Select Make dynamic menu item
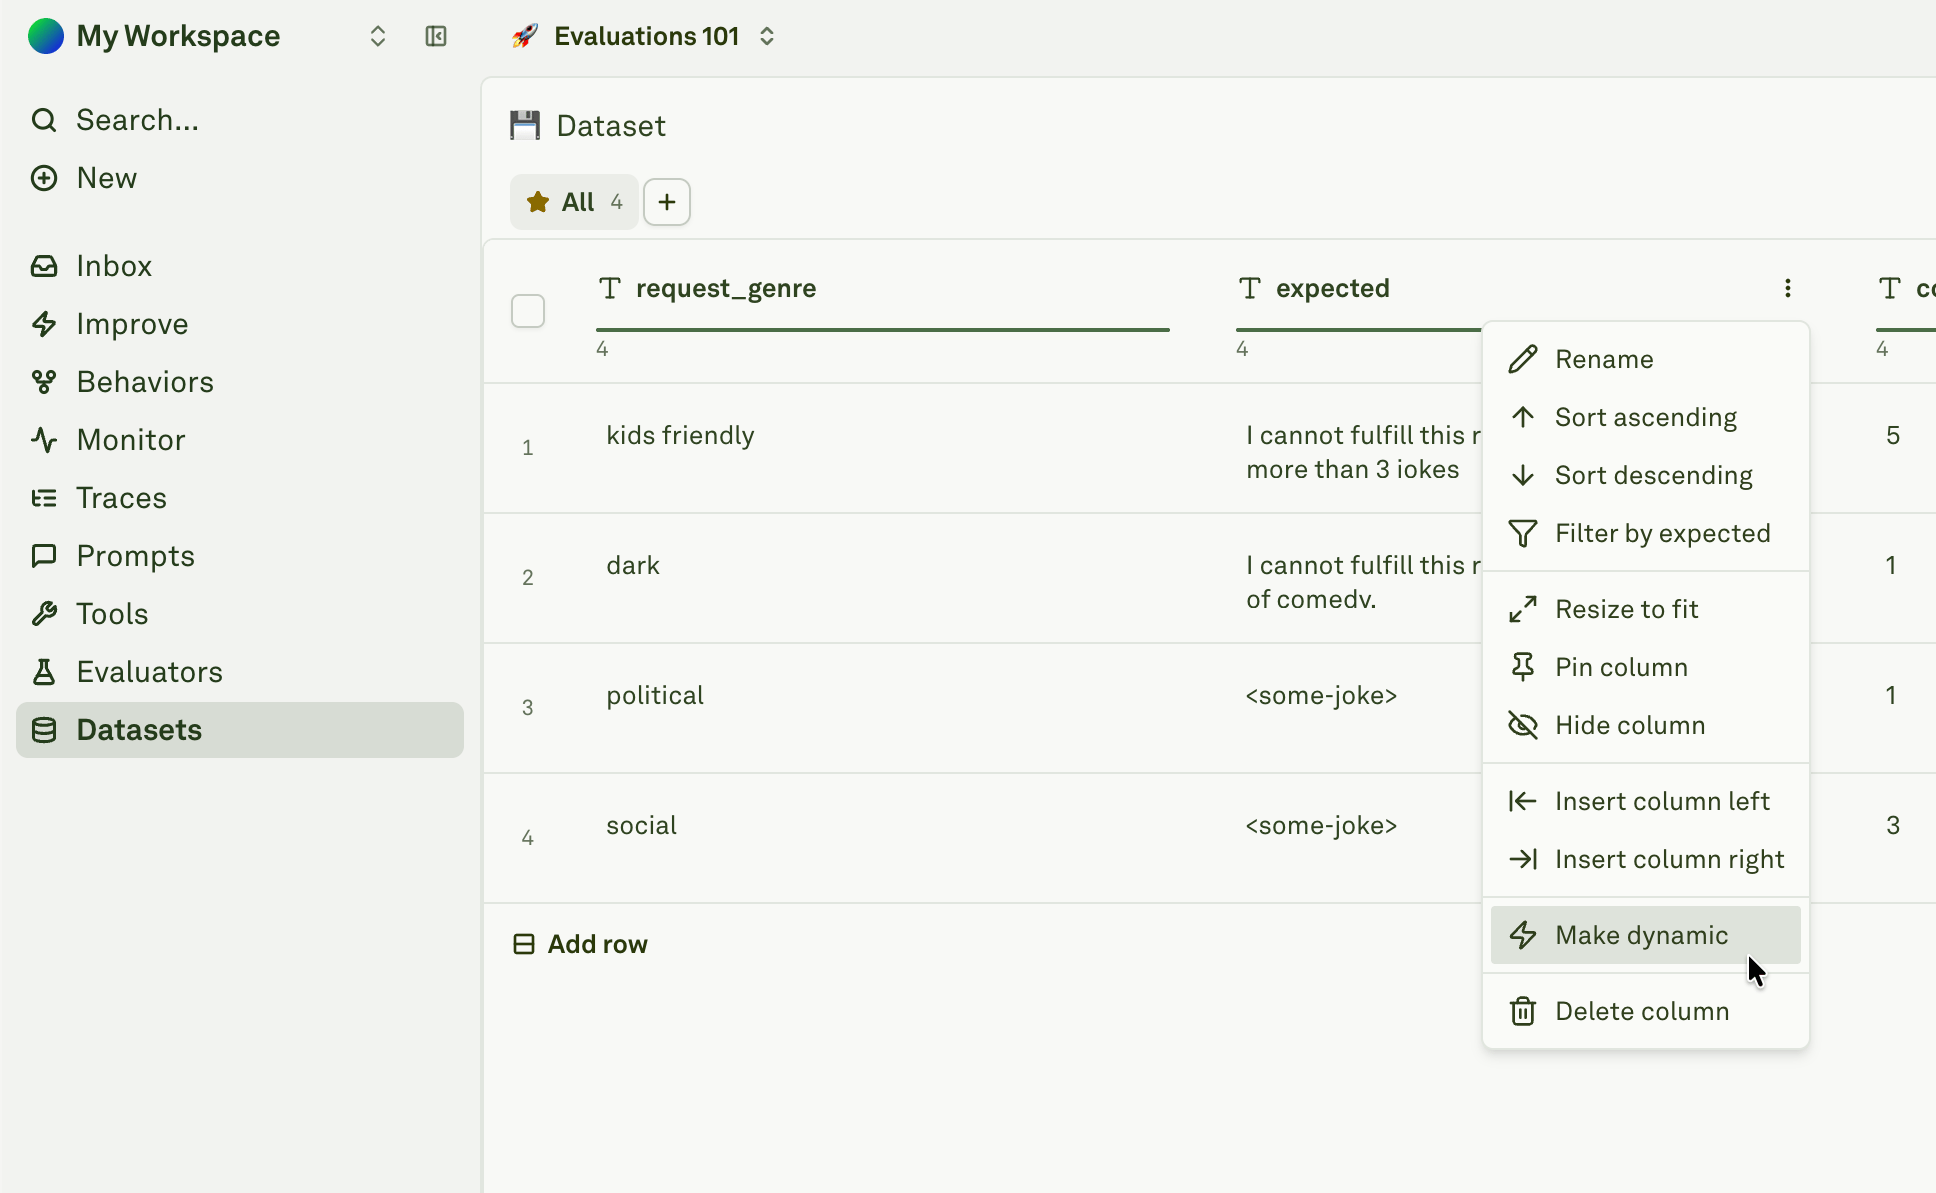Image resolution: width=1936 pixels, height=1193 pixels. 1646,935
